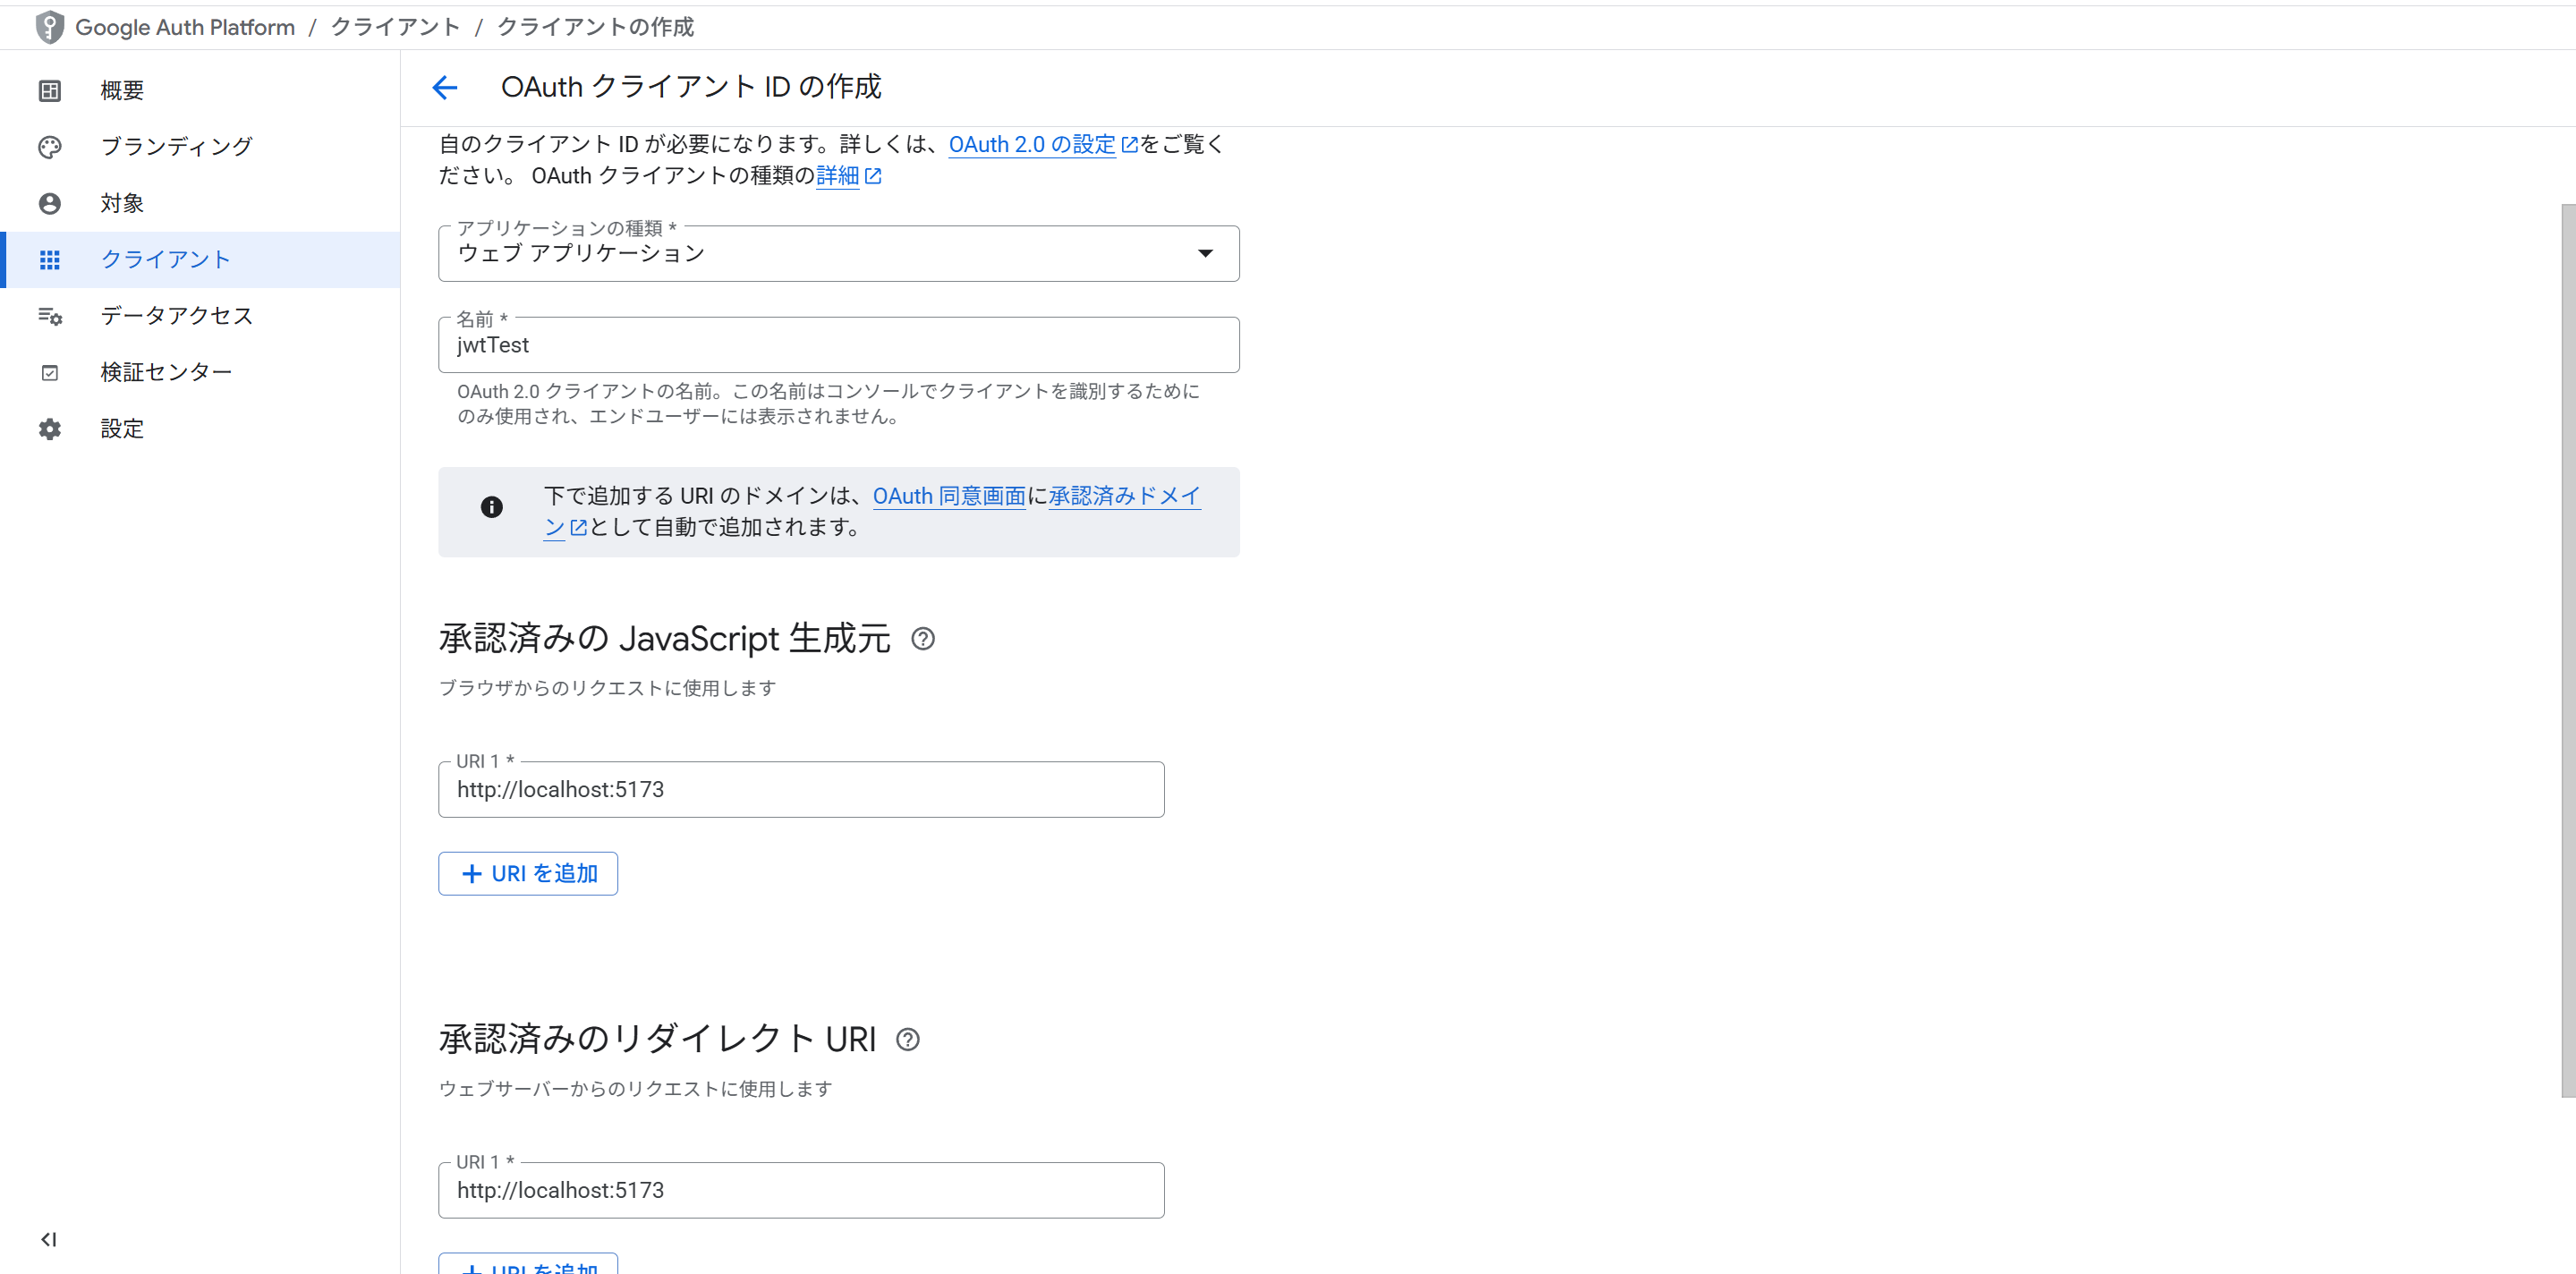Viewport: 2576px width, 1274px height.
Task: Click the 検証センター checkbox icon
Action: click(49, 373)
